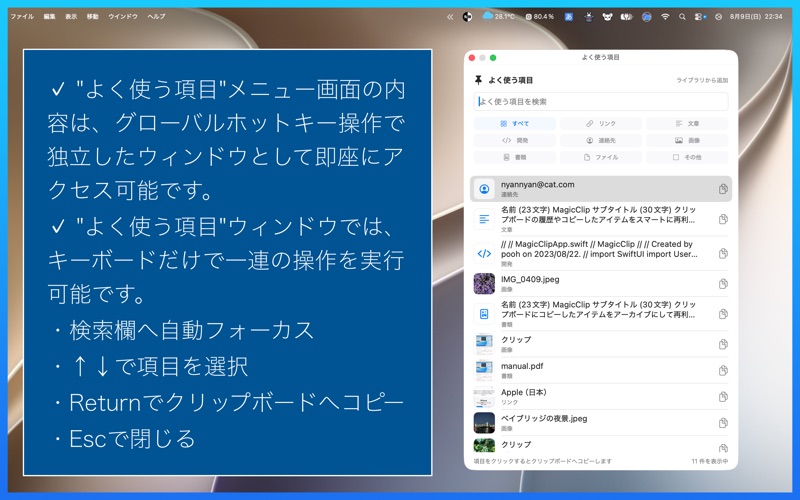Image resolution: width=800 pixels, height=500 pixels.
Task: Click copy icon of アーカイブにして再利 書類 row
Action: (x=723, y=314)
